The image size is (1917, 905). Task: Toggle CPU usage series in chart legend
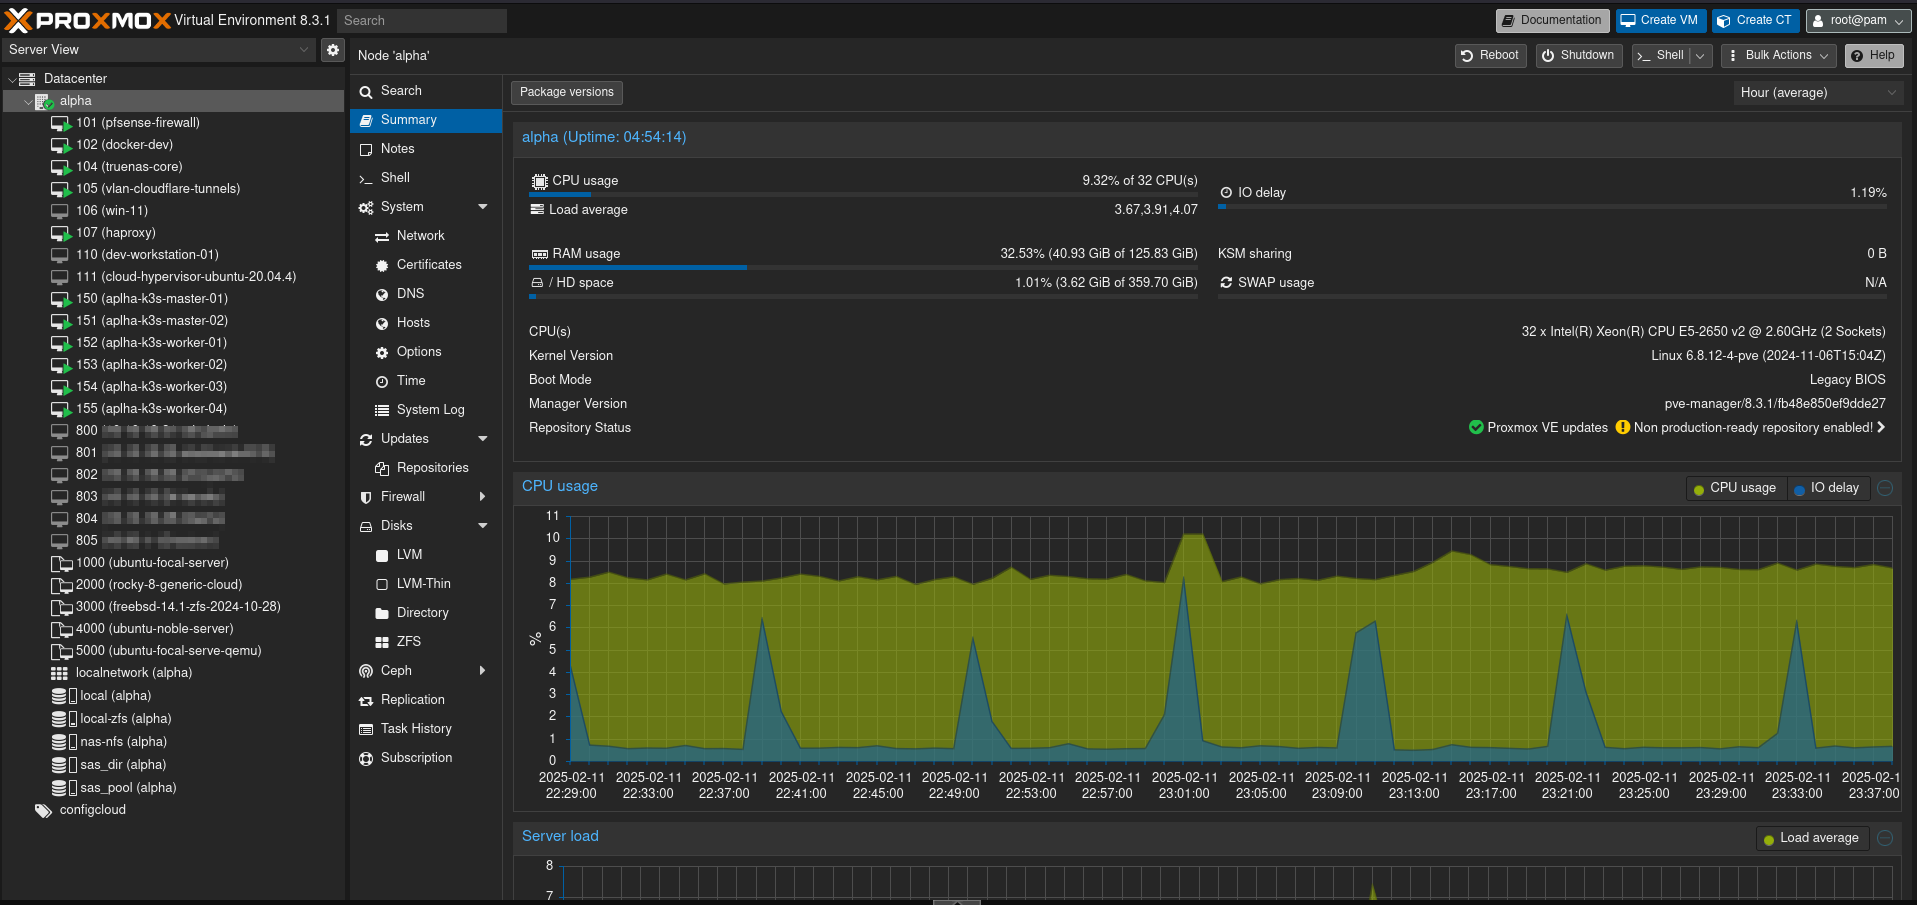pyautogui.click(x=1735, y=488)
